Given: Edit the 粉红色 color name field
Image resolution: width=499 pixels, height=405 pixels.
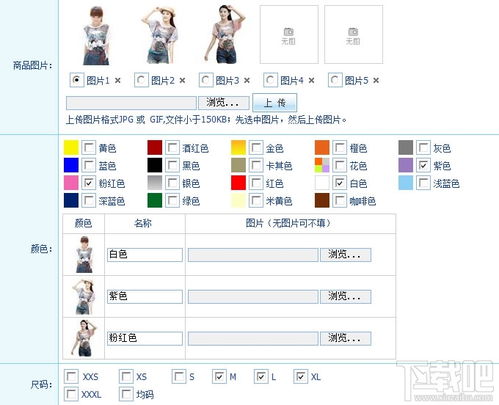Looking at the screenshot, I should [145, 338].
